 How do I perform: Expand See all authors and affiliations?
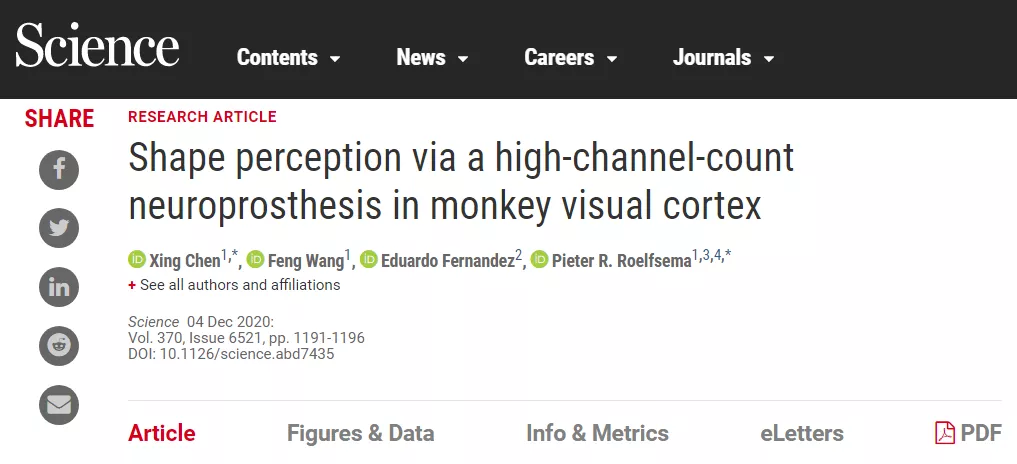tap(234, 285)
